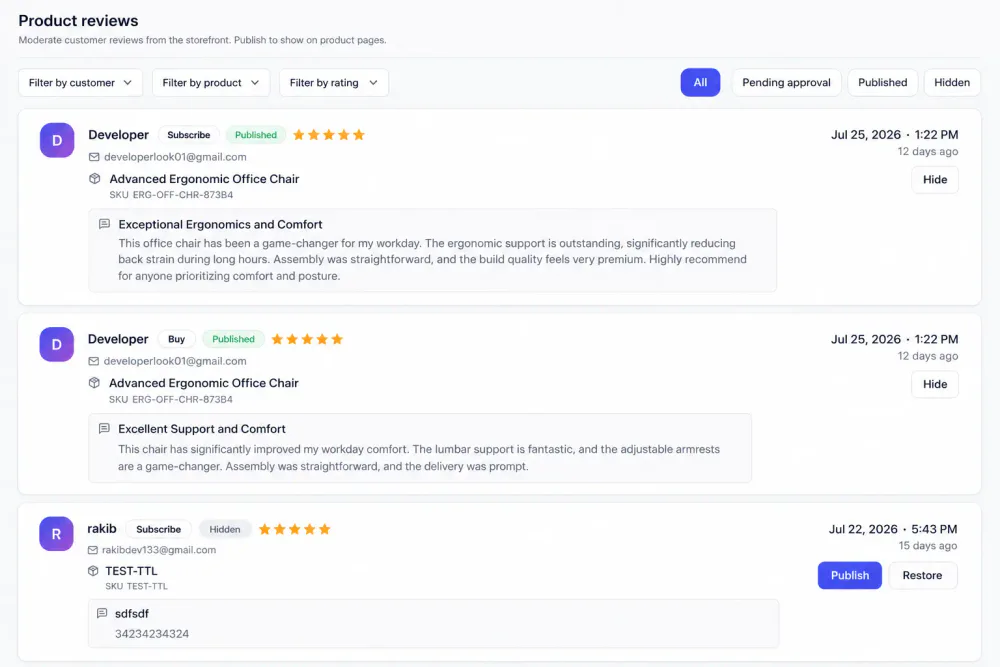Open the Filter by customer dropdown
The height and width of the screenshot is (667, 1000).
(x=80, y=83)
